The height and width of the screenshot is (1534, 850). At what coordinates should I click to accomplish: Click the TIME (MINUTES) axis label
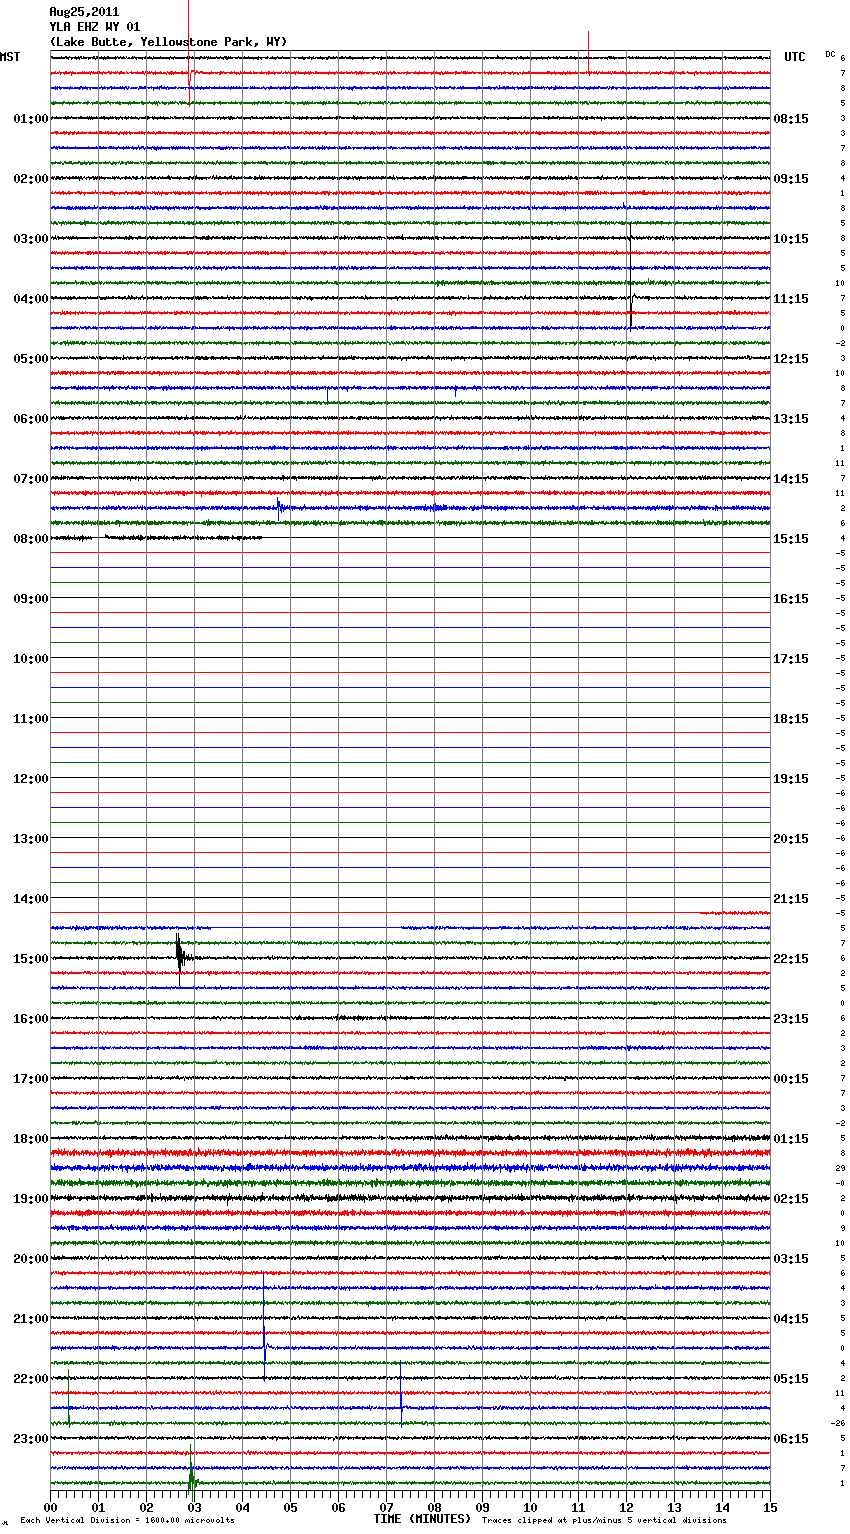[422, 1519]
